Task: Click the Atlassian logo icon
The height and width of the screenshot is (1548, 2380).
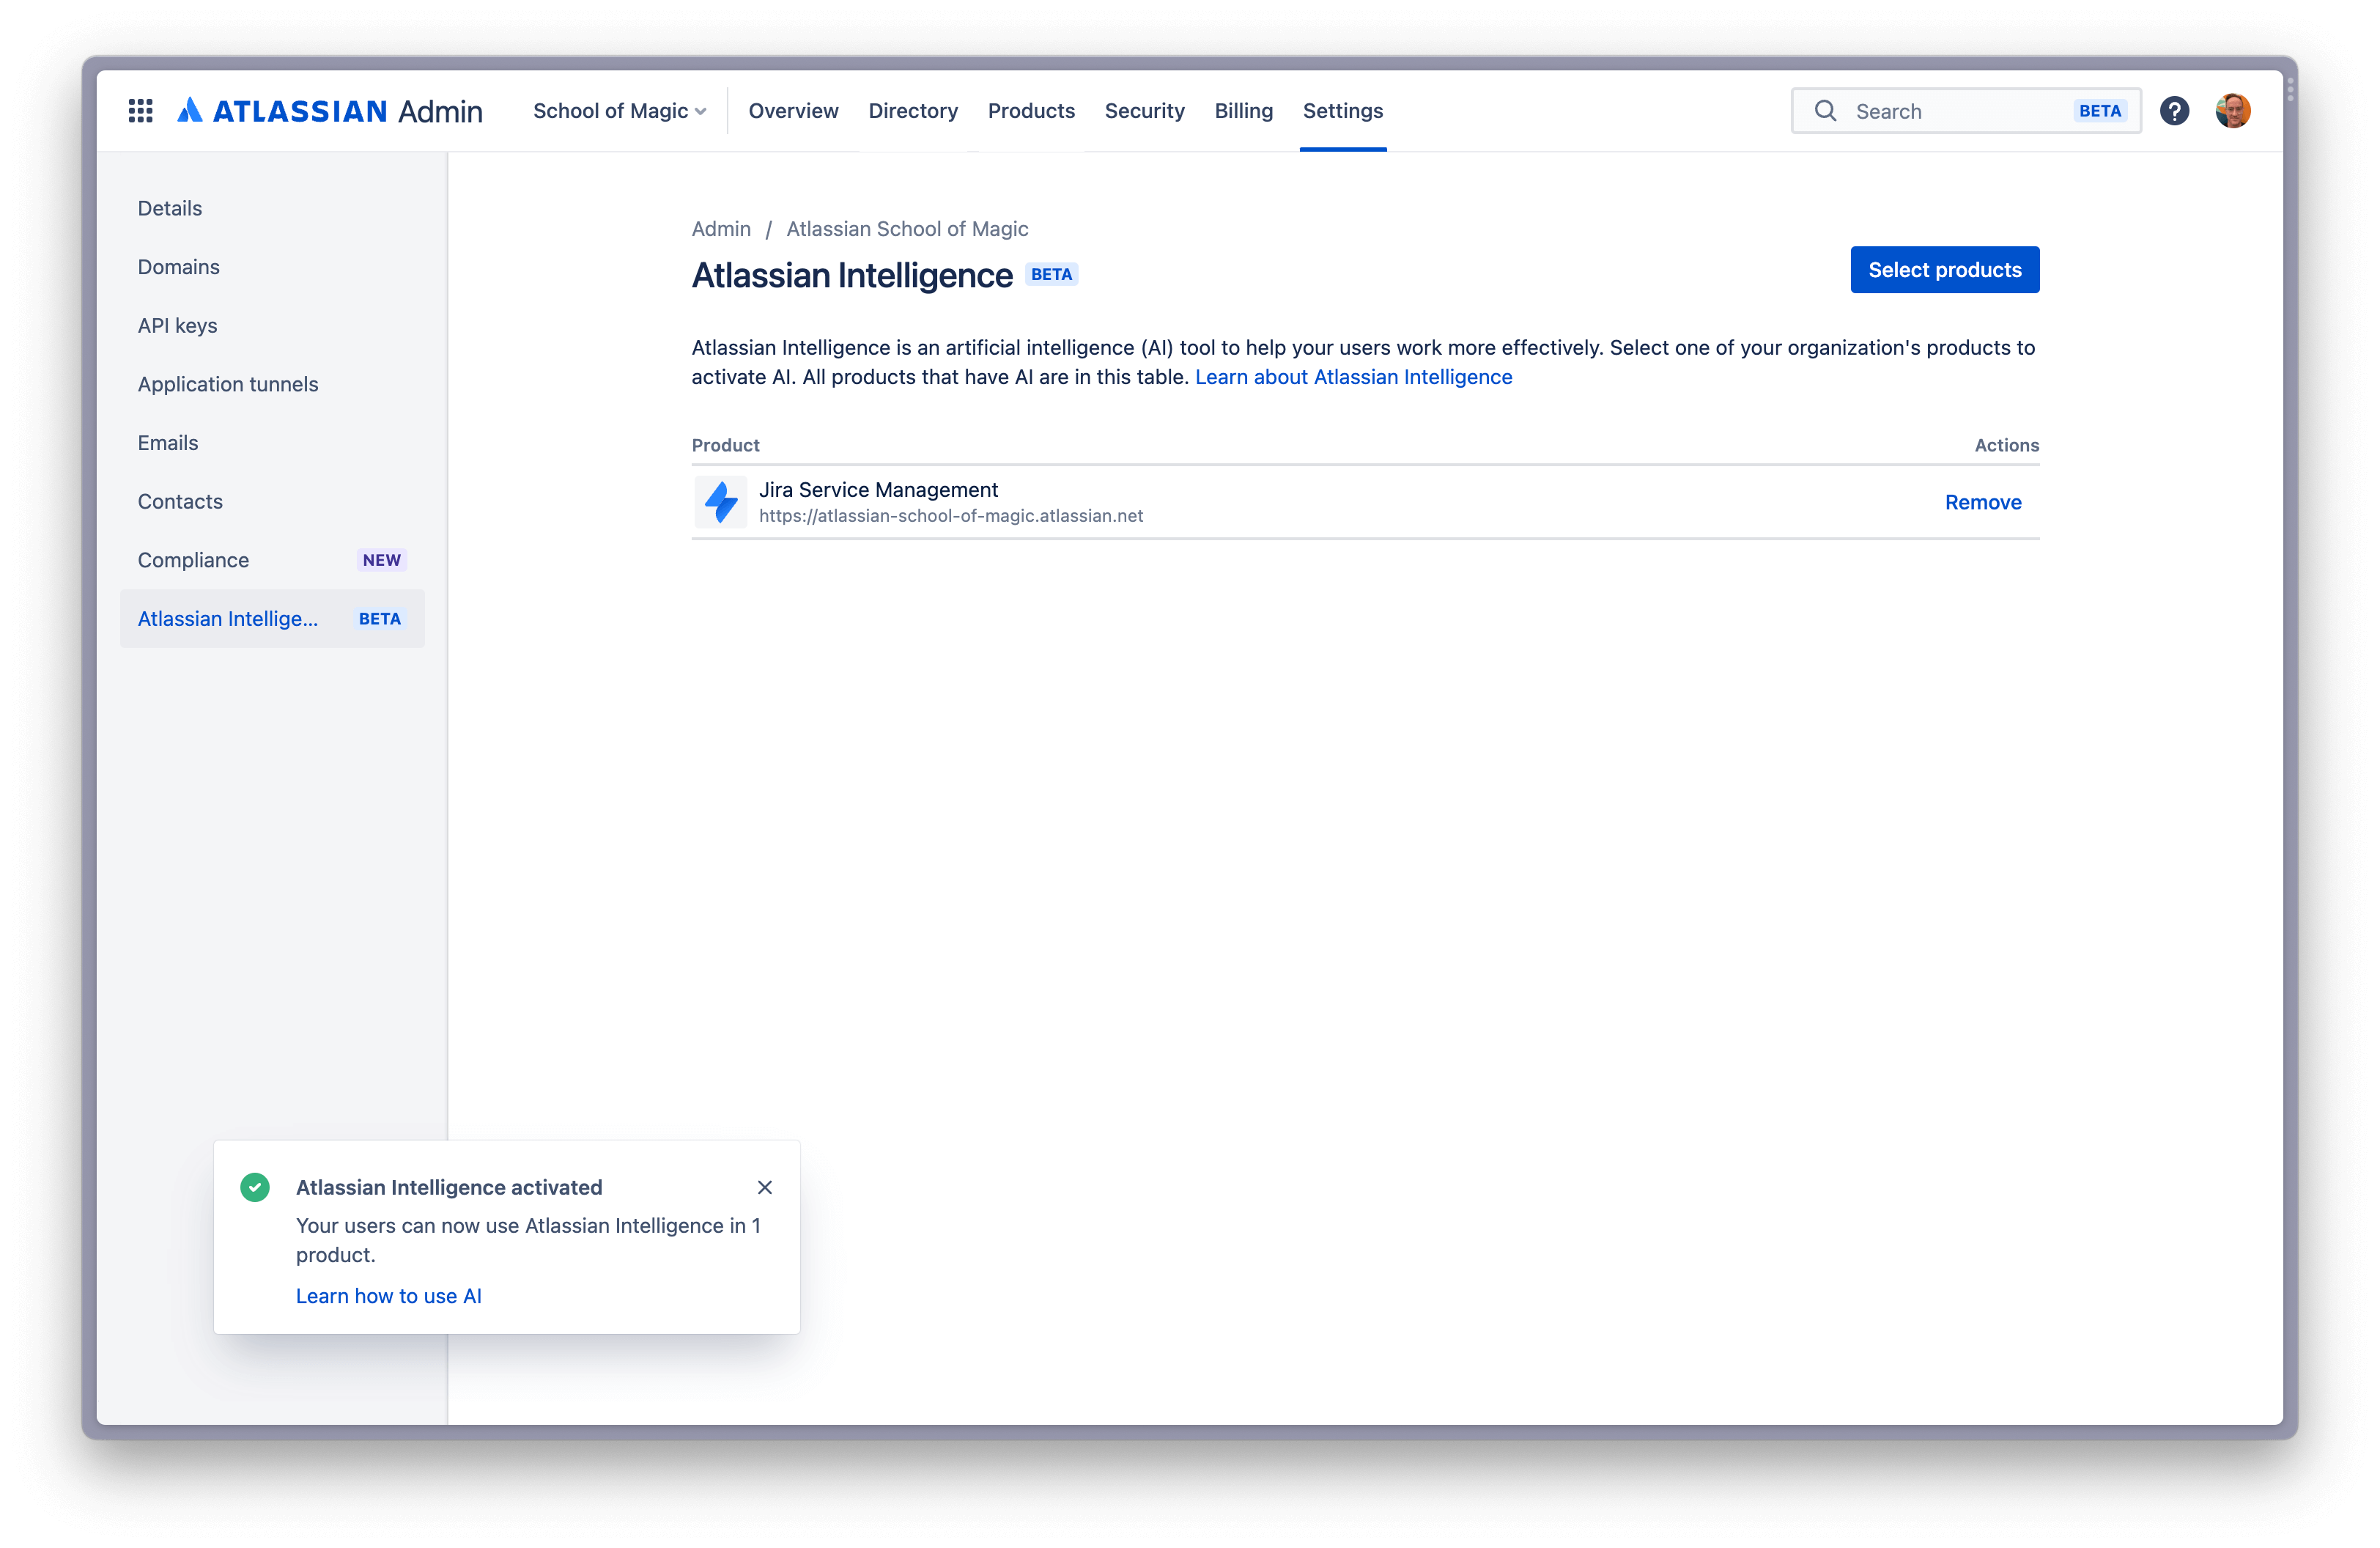Action: coord(189,109)
